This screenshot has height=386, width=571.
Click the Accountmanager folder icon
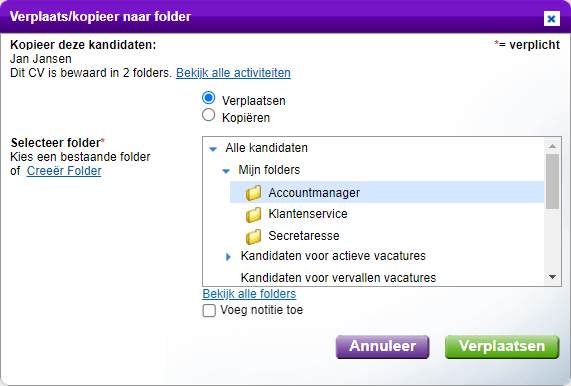pos(253,193)
